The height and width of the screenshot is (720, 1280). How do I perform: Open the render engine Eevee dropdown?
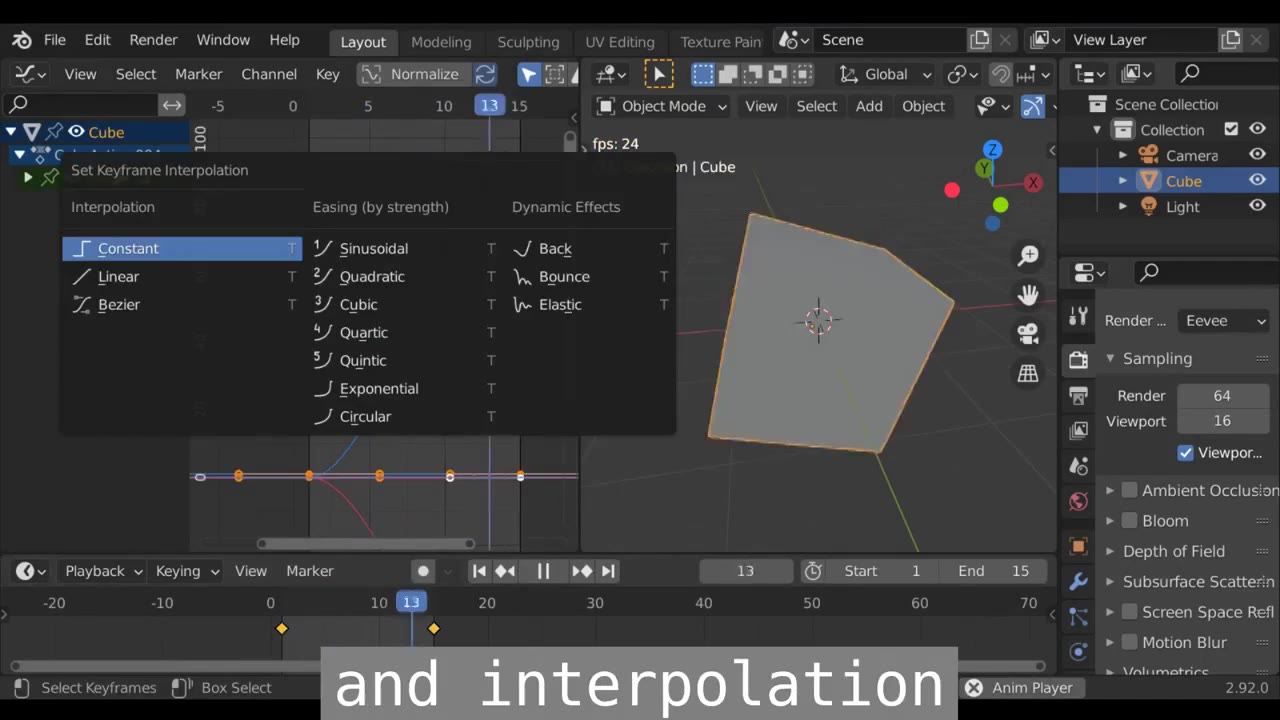(1225, 321)
